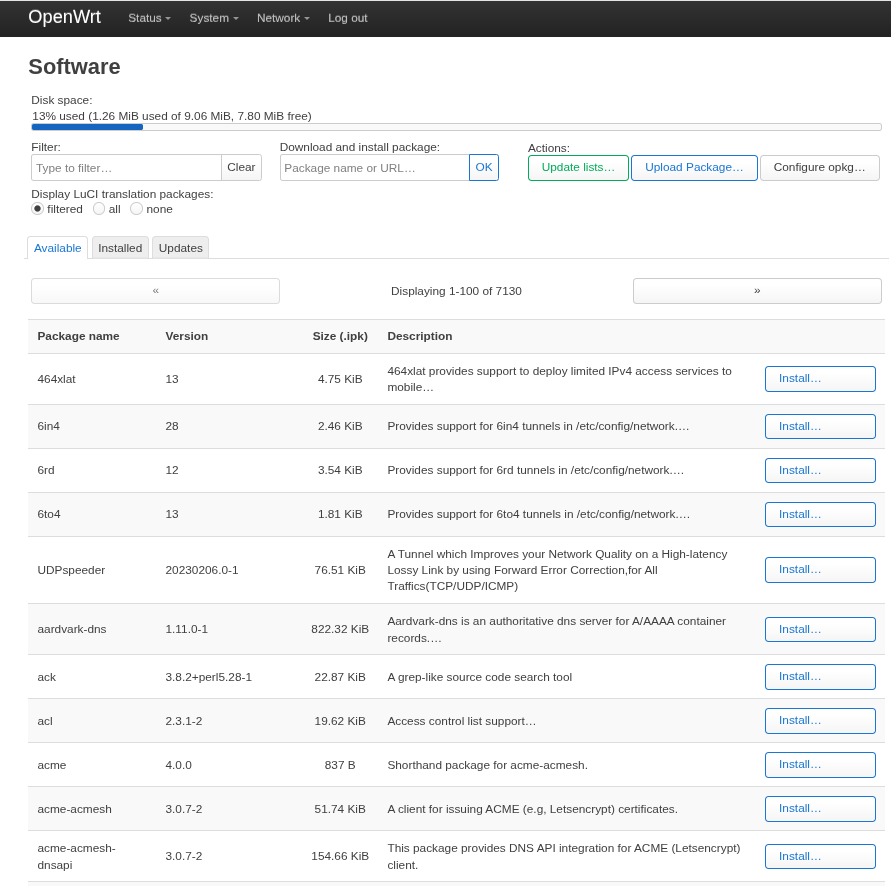This screenshot has height=886, width=891.
Task: Log out of OpenWrt
Action: [x=347, y=18]
